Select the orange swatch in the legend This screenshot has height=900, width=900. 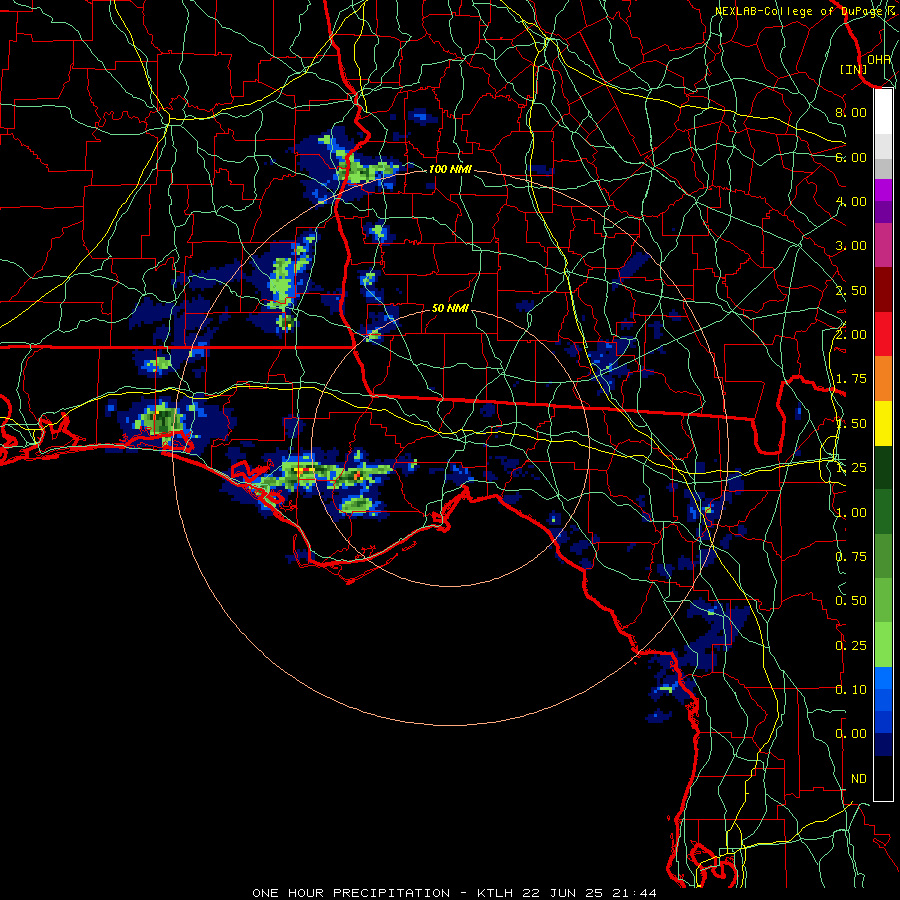(x=883, y=379)
